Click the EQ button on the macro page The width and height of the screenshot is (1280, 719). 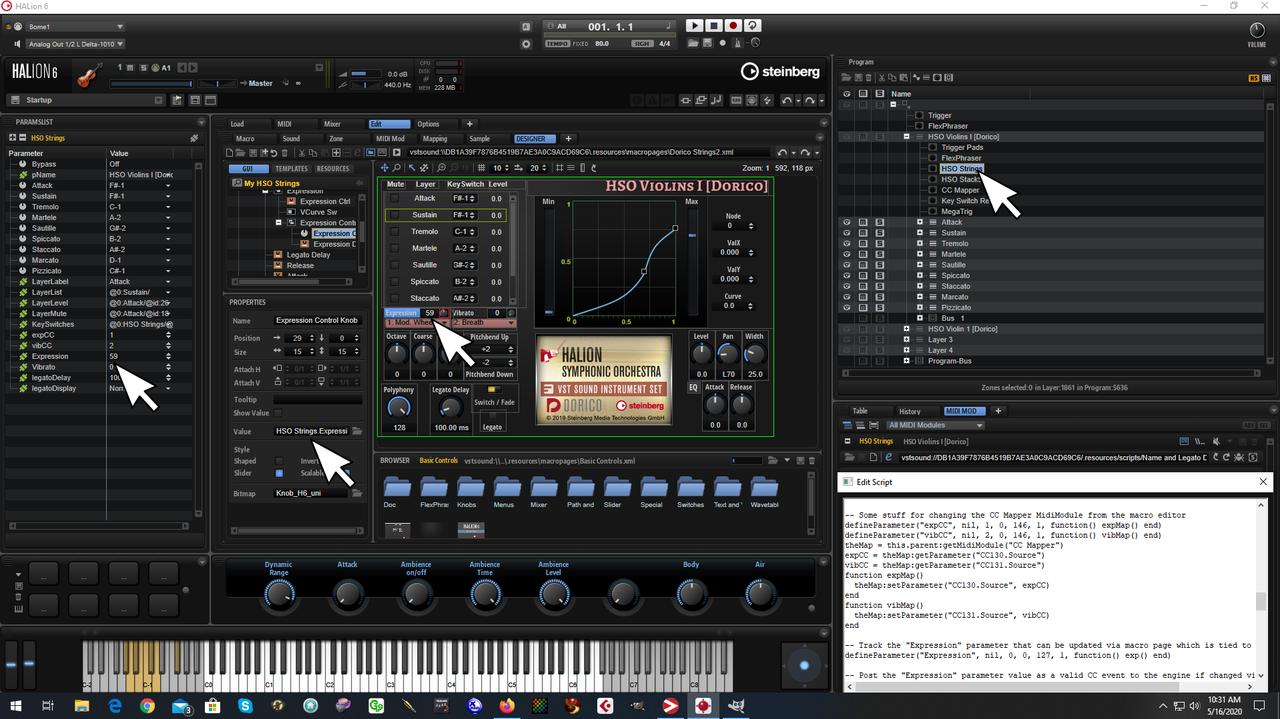(x=693, y=387)
